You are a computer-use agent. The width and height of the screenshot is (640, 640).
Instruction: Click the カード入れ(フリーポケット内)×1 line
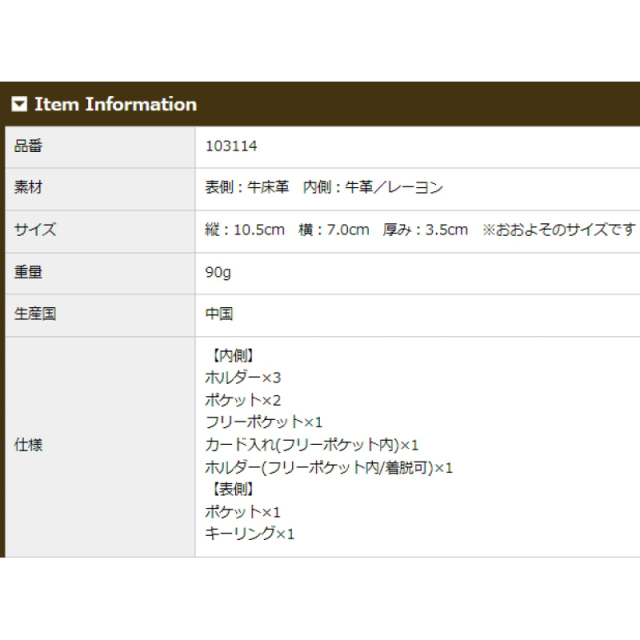click(x=312, y=444)
